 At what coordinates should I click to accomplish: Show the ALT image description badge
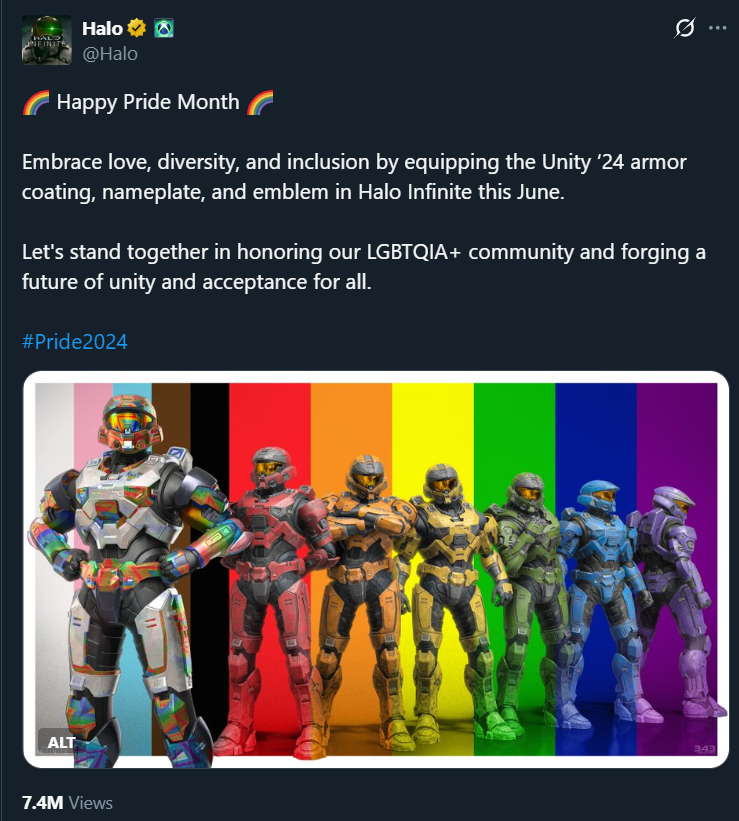61,742
